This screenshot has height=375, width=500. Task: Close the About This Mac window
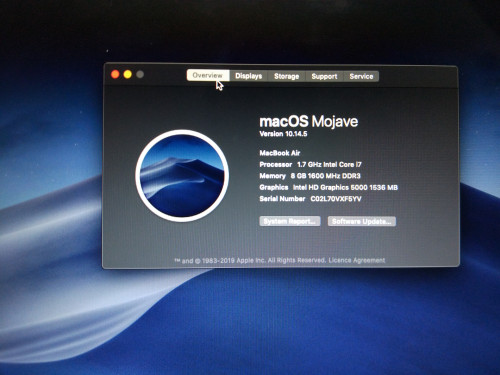[x=115, y=74]
